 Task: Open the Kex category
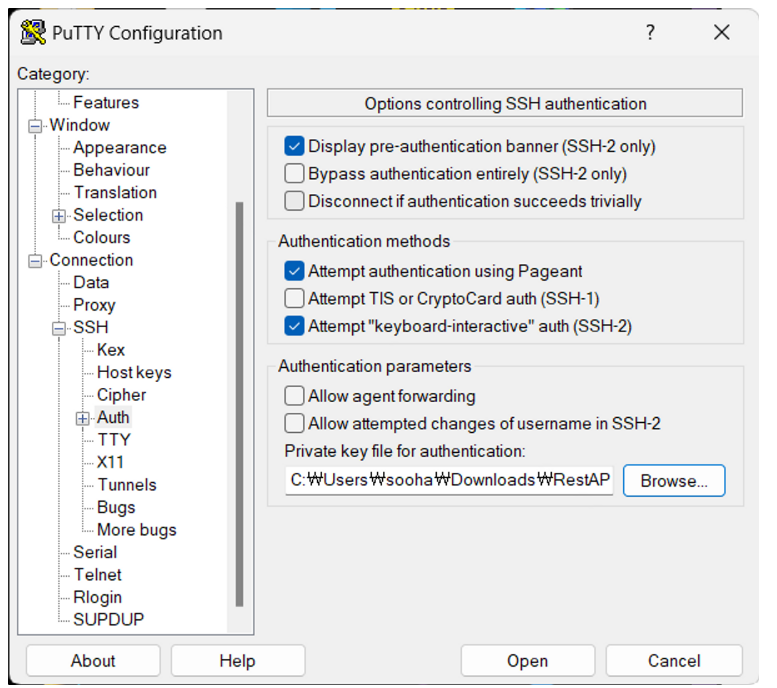pyautogui.click(x=111, y=350)
